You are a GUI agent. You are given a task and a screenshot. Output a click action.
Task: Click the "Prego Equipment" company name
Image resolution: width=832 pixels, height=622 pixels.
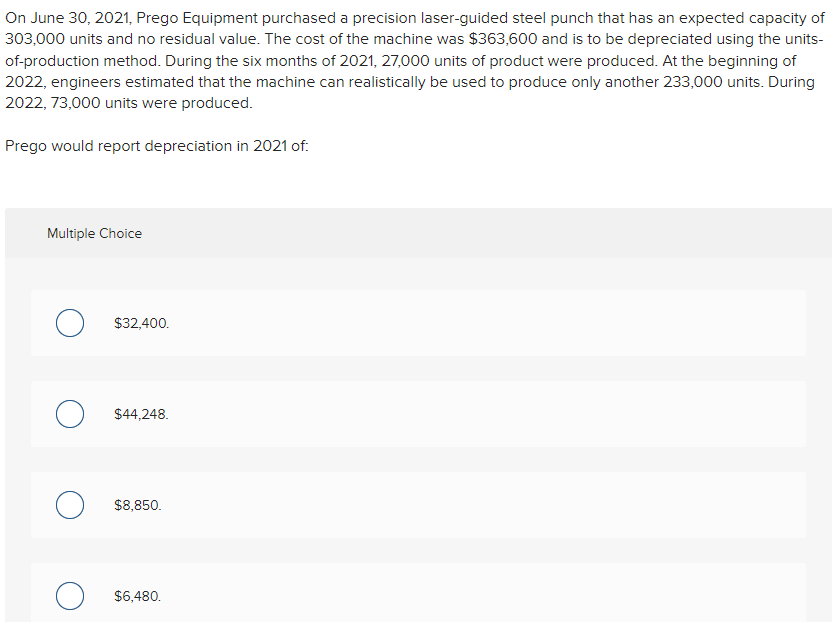pos(185,17)
